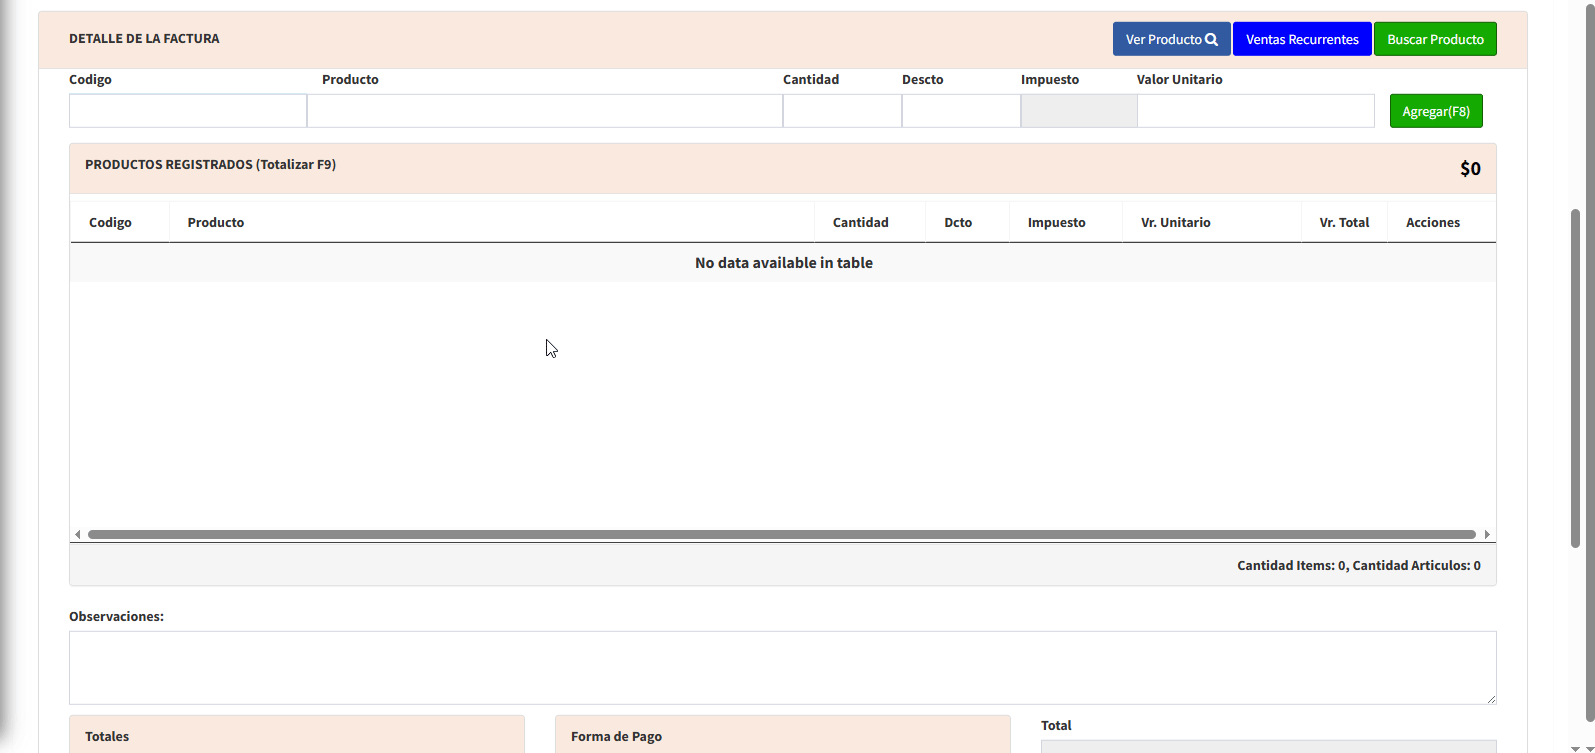Click the Acciones column header
This screenshot has width=1595, height=753.
(x=1432, y=223)
